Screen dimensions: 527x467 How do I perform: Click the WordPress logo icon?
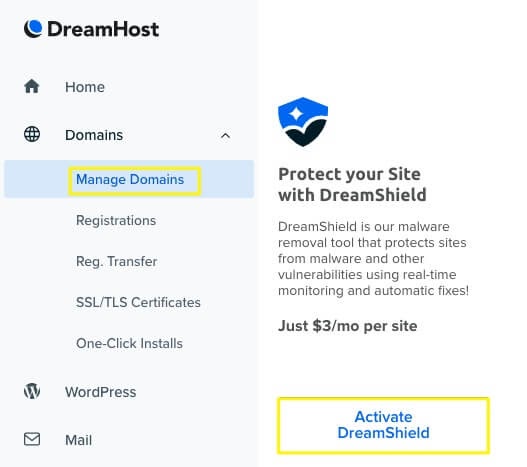(32, 391)
